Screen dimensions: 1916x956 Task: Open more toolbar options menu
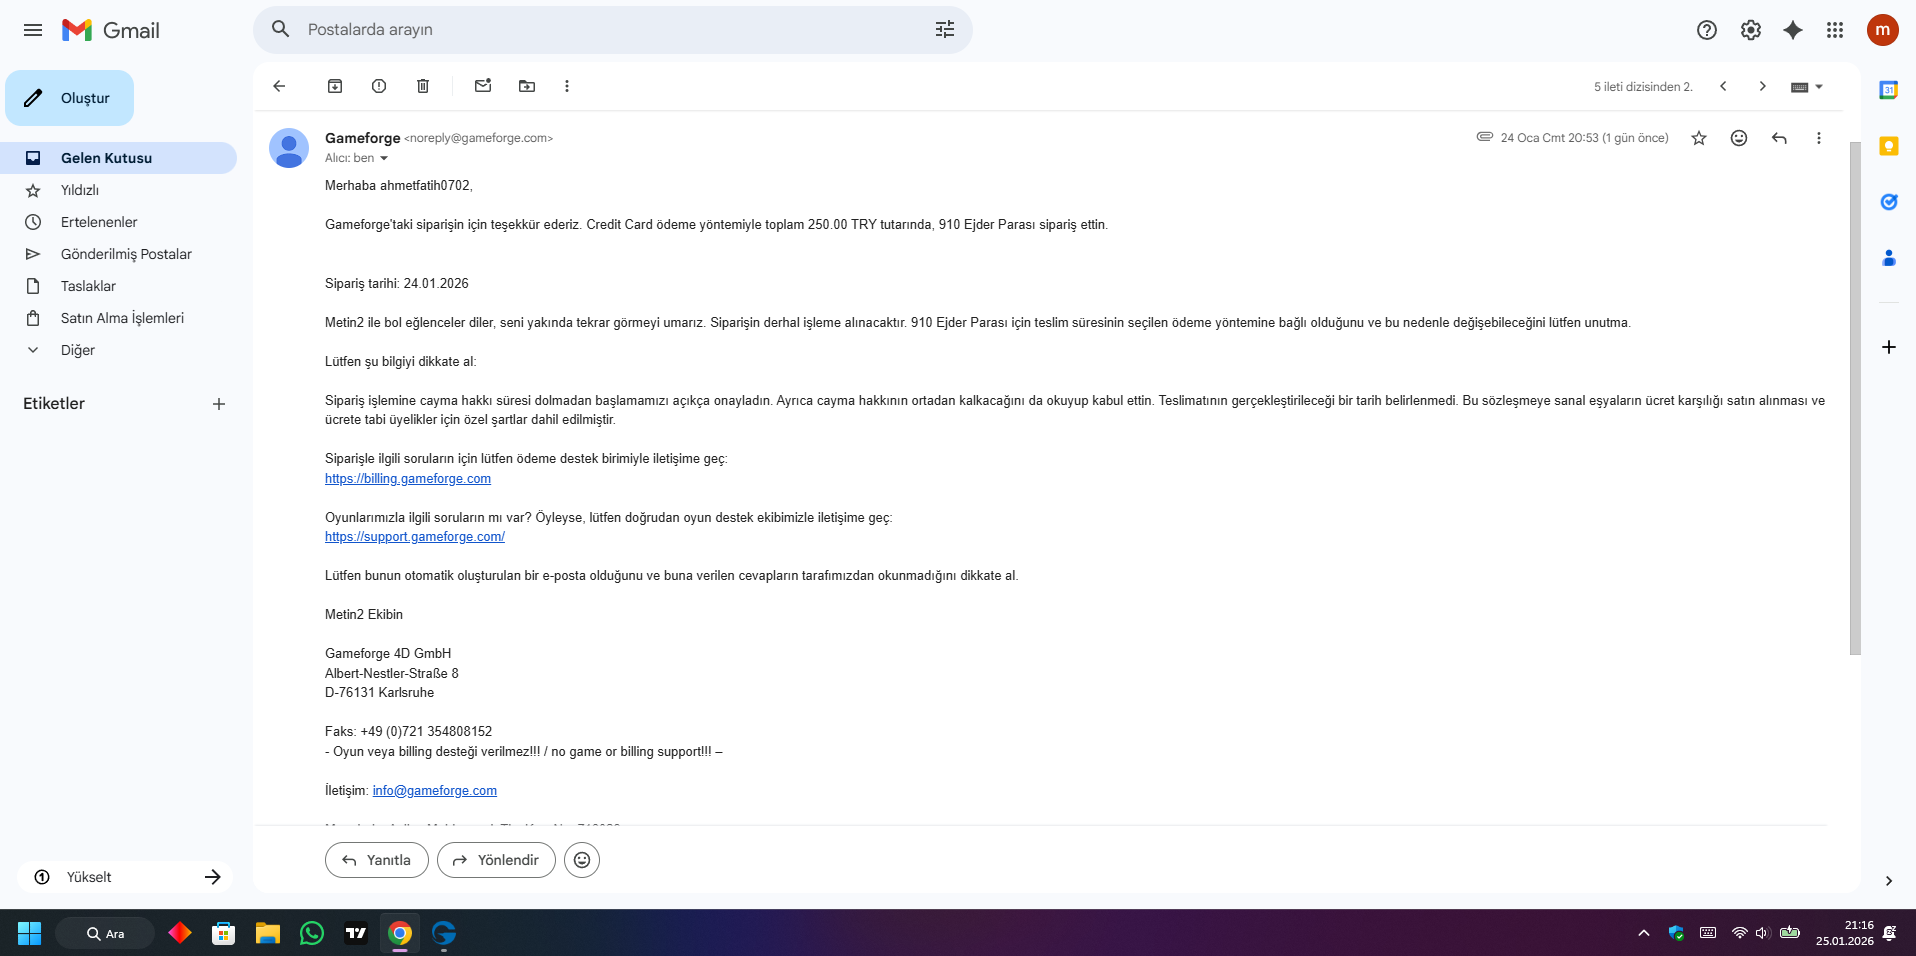(x=567, y=86)
